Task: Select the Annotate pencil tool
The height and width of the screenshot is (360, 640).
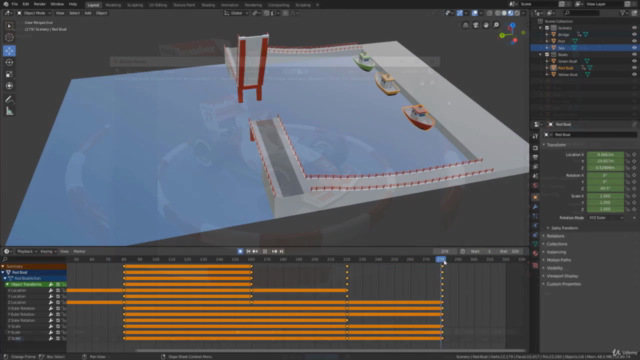Action: pos(9,99)
